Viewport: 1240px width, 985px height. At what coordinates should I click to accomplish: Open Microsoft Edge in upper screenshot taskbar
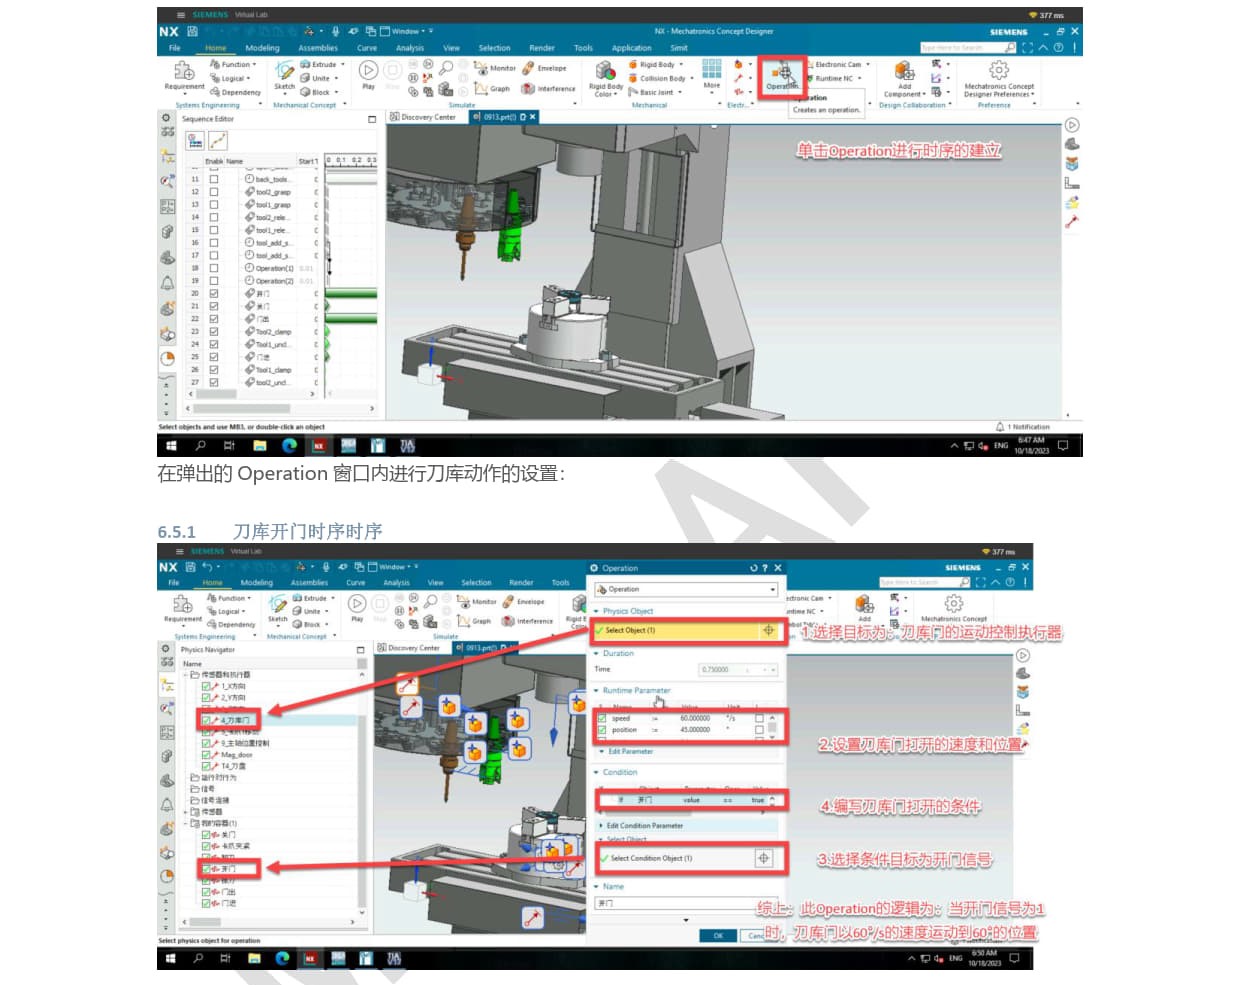tap(289, 445)
